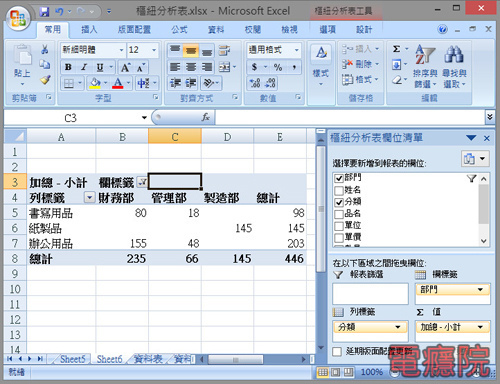Check the 單位 field checkbox
Image resolution: width=500 pixels, height=384 pixels.
(339, 226)
